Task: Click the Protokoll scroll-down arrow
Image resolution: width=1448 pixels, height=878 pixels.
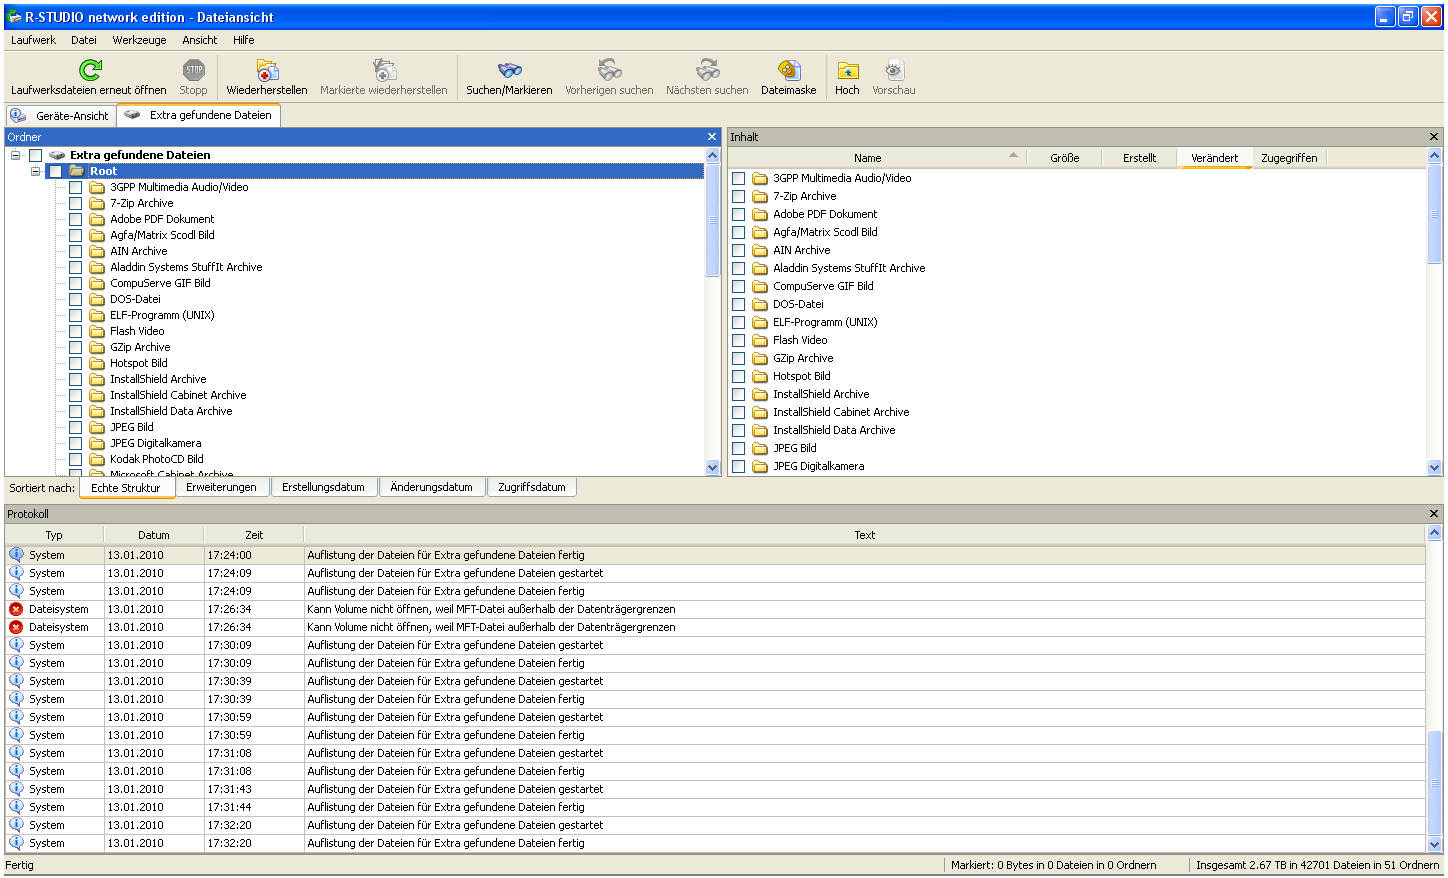Action: click(1434, 844)
